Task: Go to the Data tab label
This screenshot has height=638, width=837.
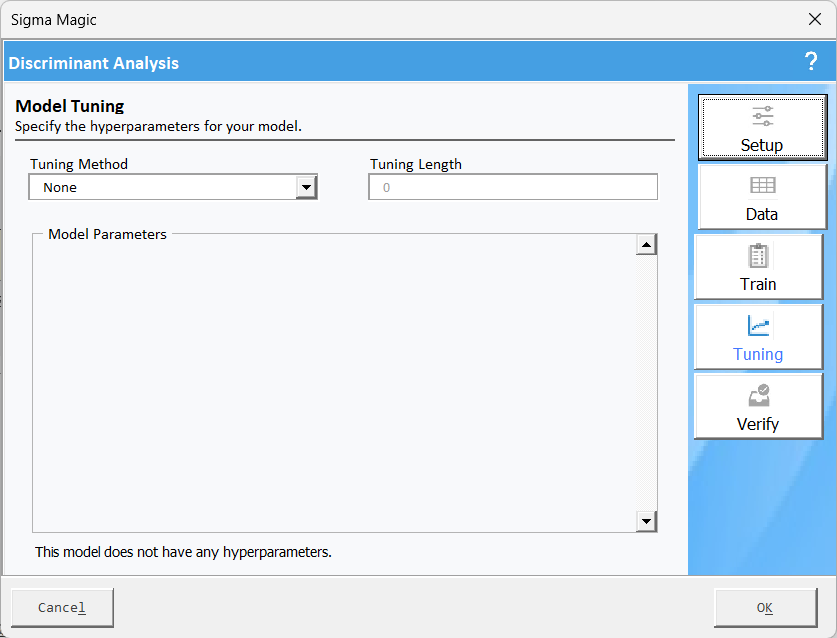Action: 762,214
